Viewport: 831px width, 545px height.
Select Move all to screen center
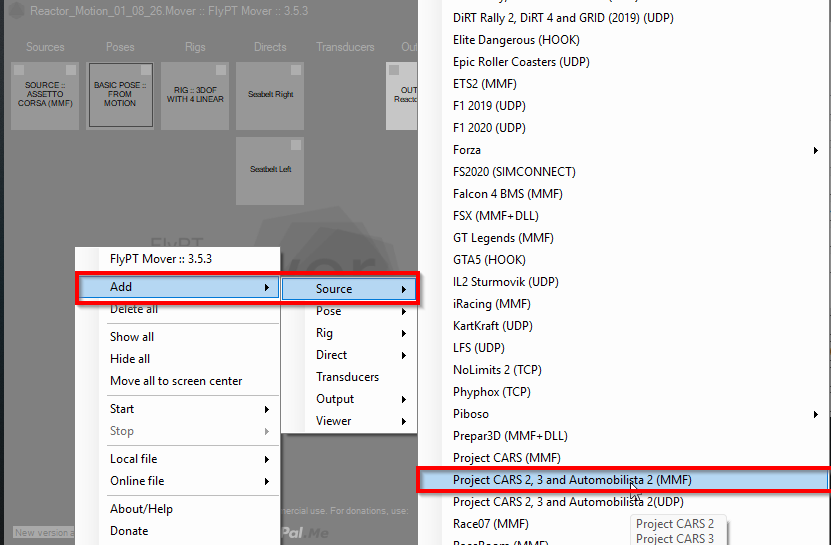point(179,381)
